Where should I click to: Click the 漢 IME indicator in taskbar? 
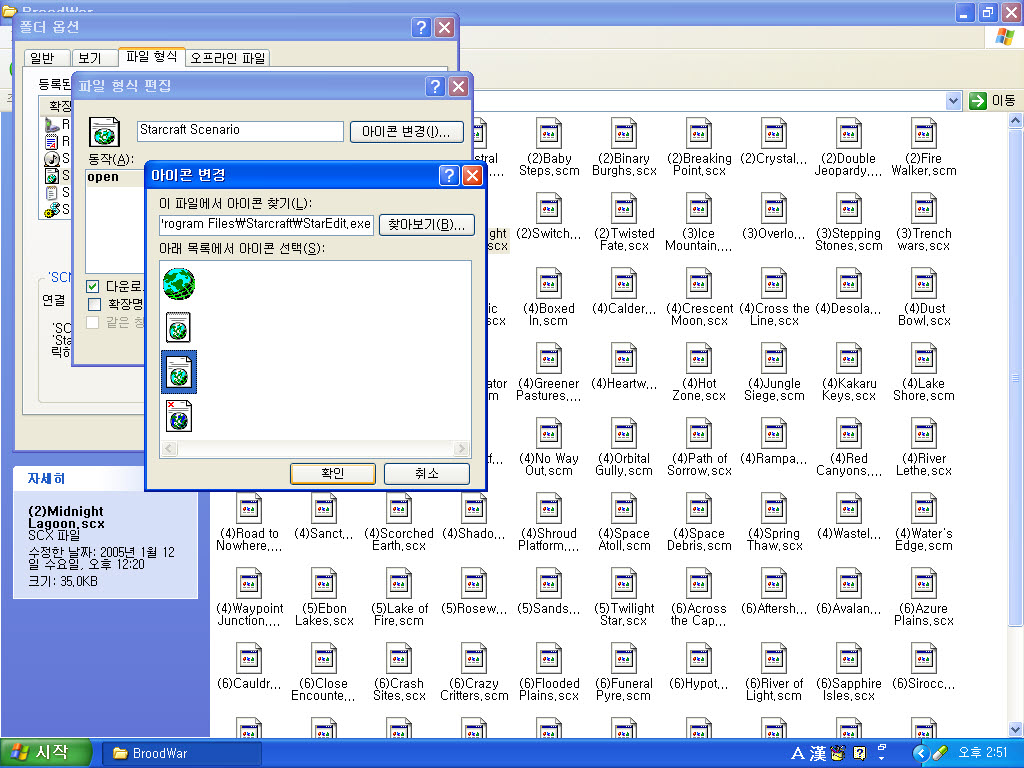click(x=818, y=753)
